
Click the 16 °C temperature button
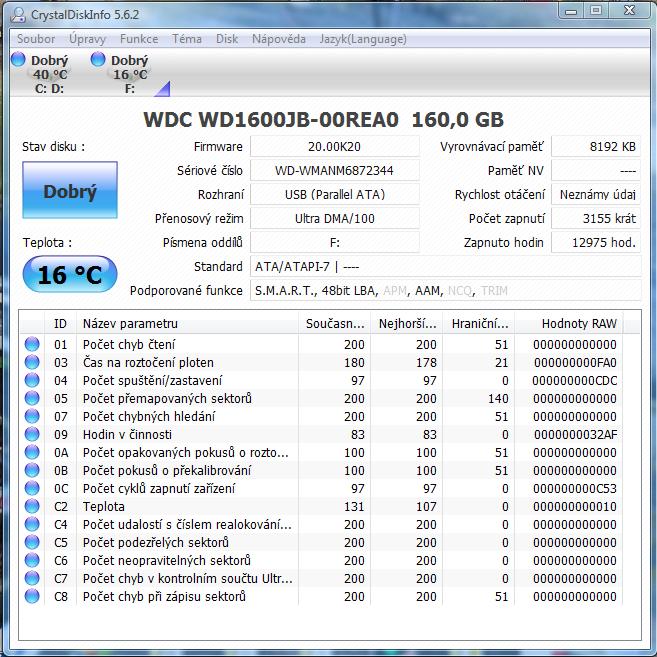pyautogui.click(x=70, y=274)
